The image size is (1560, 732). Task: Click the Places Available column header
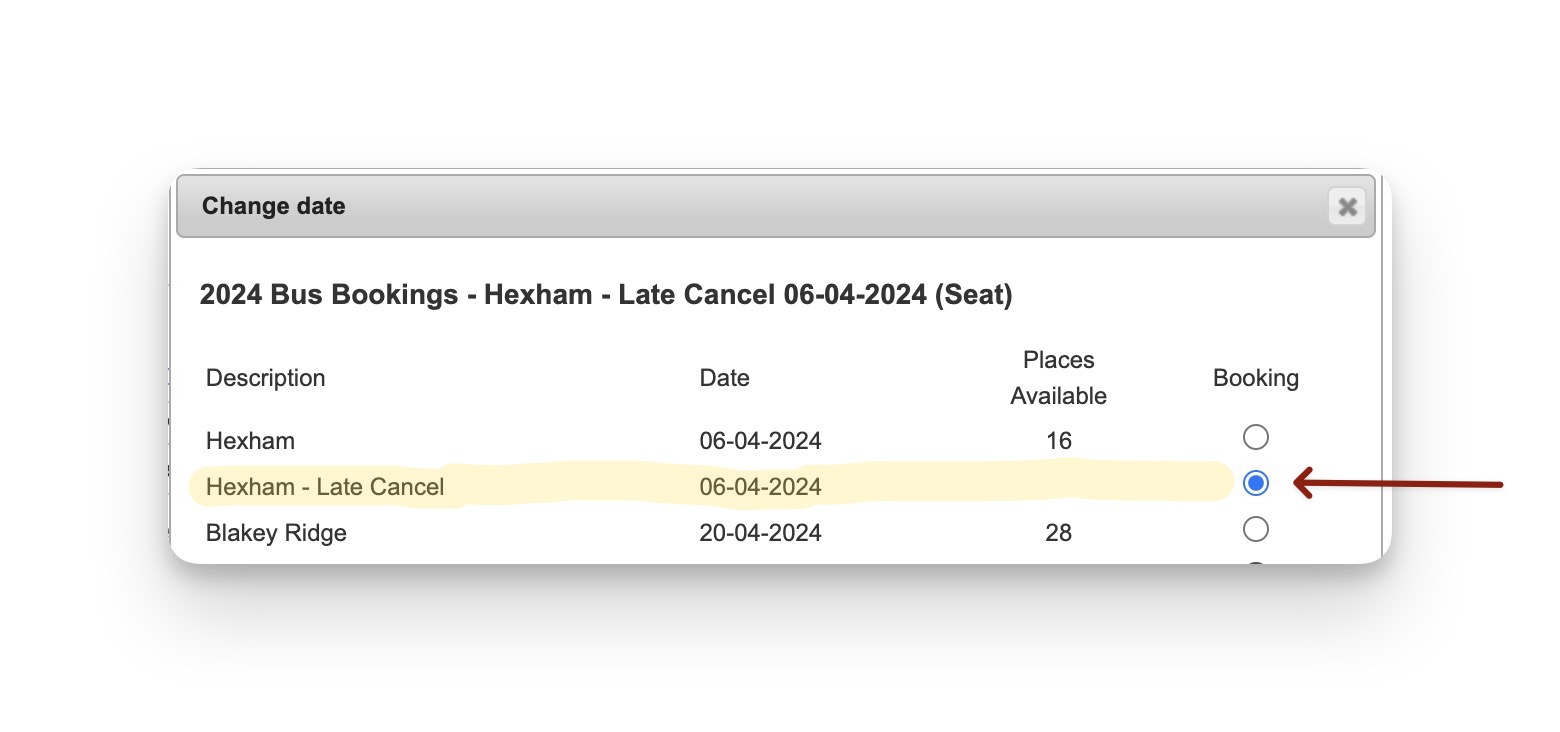click(x=1057, y=378)
